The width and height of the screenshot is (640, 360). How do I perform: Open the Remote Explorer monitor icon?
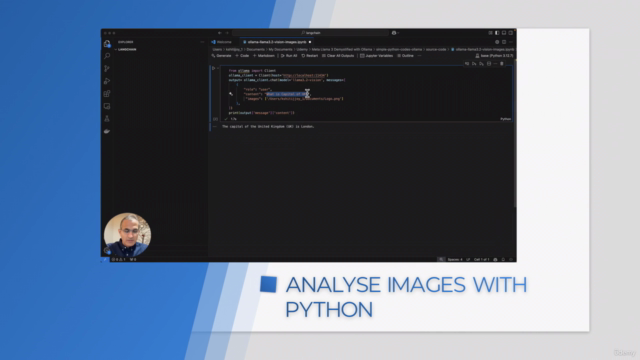(x=107, y=106)
